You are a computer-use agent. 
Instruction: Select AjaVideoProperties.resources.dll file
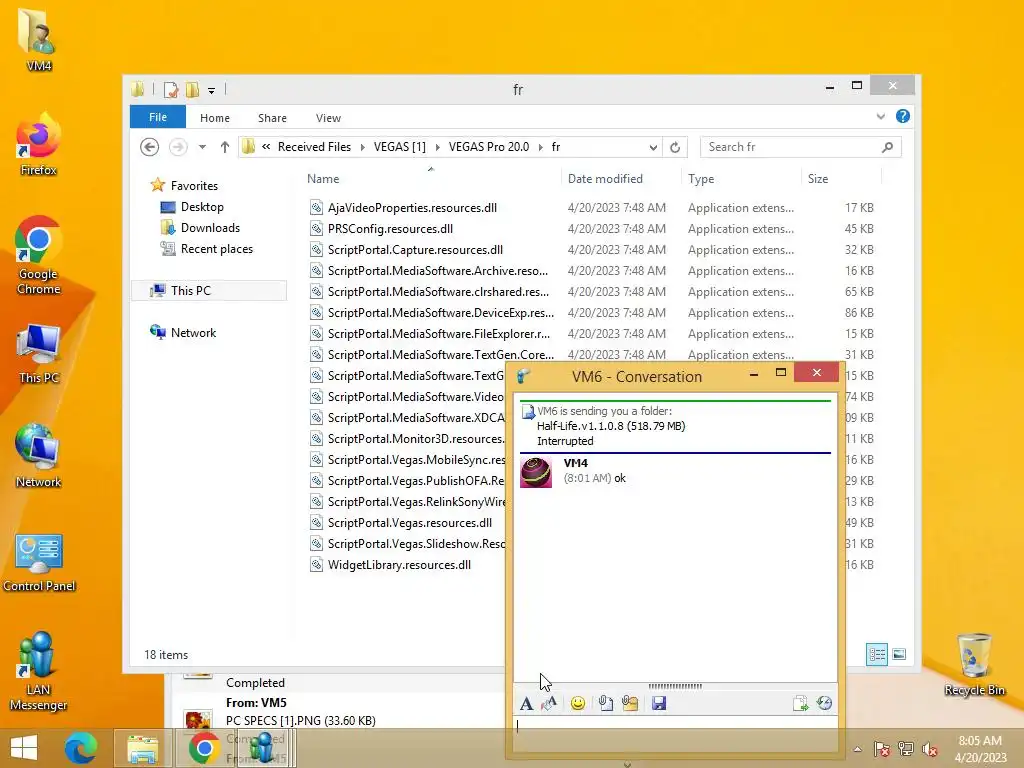(x=412, y=208)
